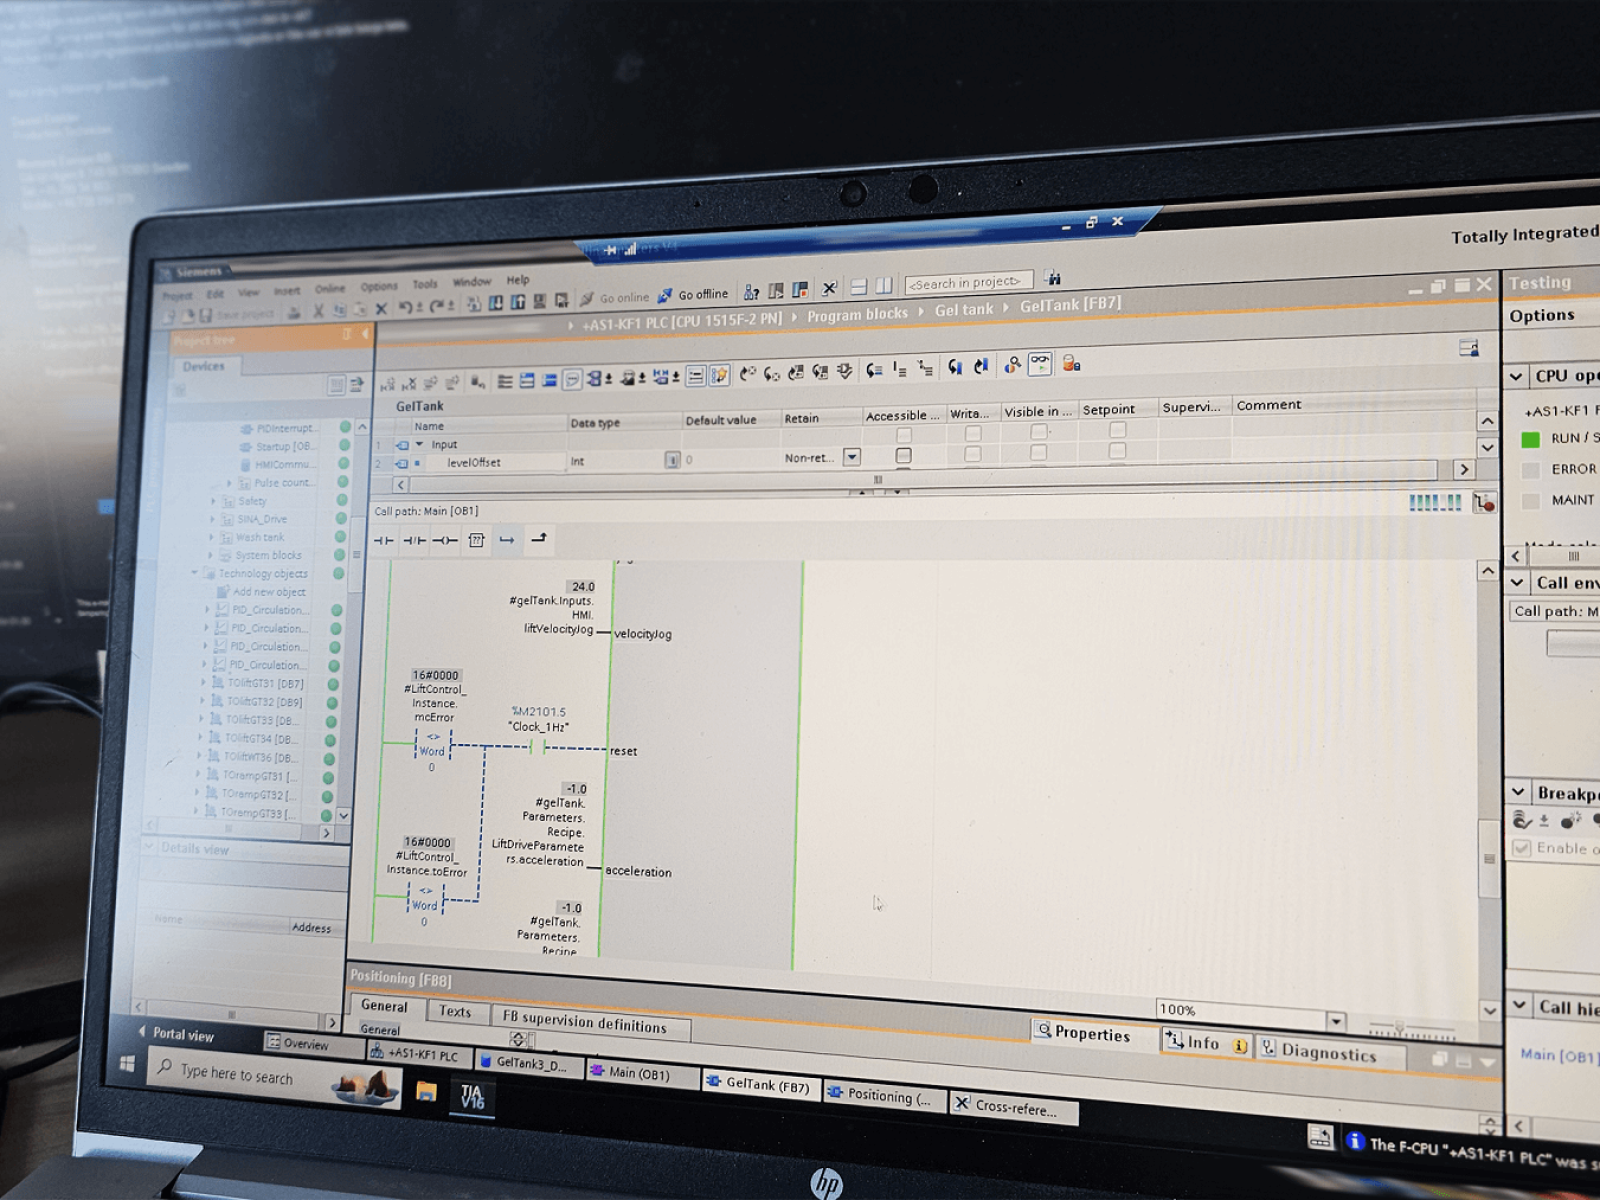Image resolution: width=1600 pixels, height=1200 pixels.
Task: Open File Explorer from Windows taskbar
Action: pyautogui.click(x=427, y=1091)
